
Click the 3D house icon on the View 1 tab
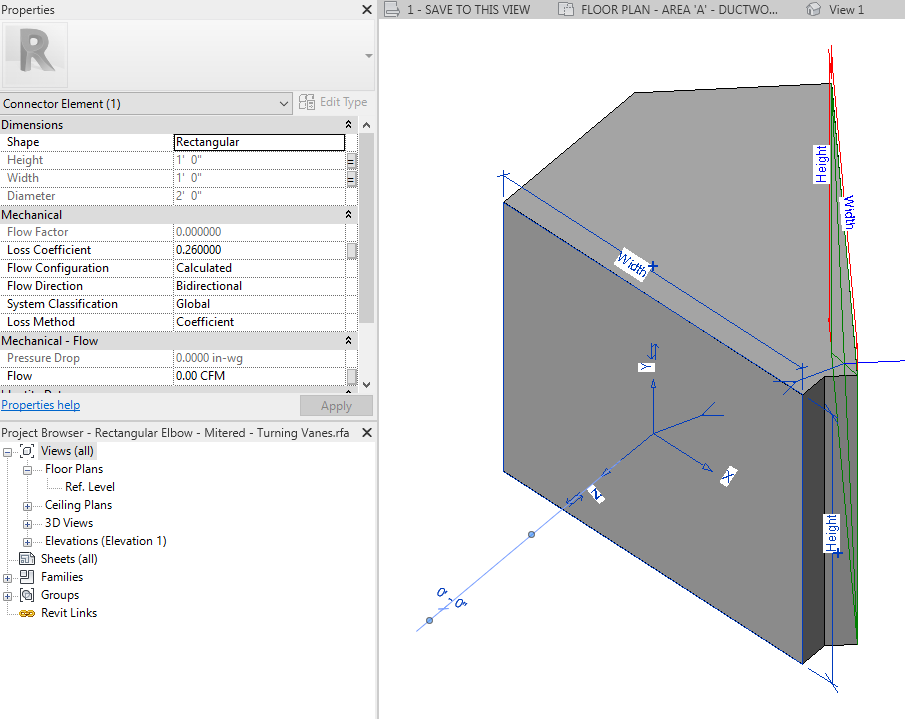coord(813,9)
